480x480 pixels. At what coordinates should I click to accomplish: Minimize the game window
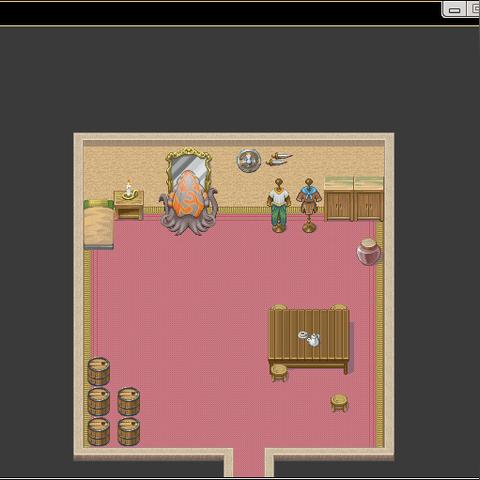pos(455,10)
